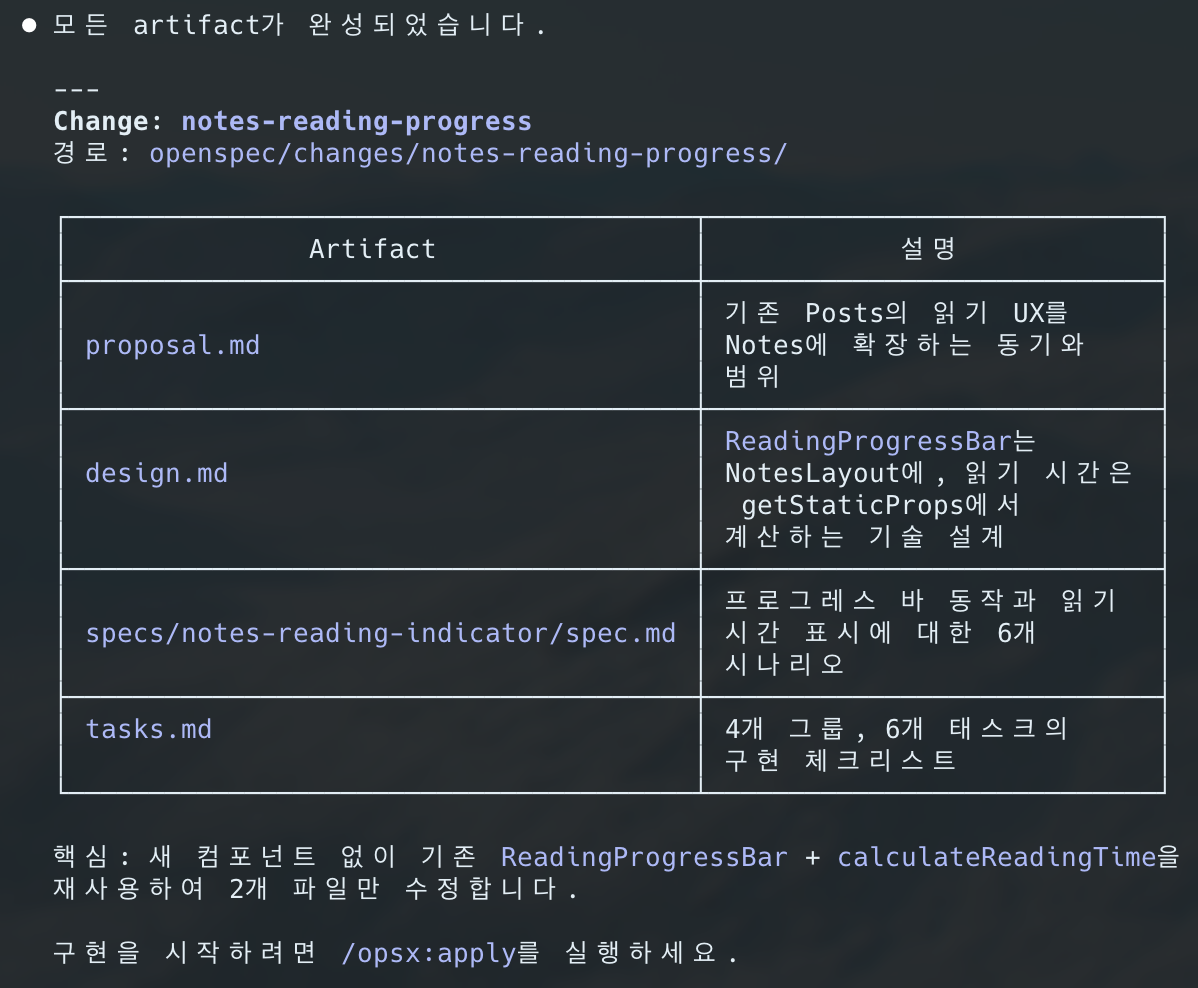
Task: Click the Artifact table header
Action: (x=371, y=249)
